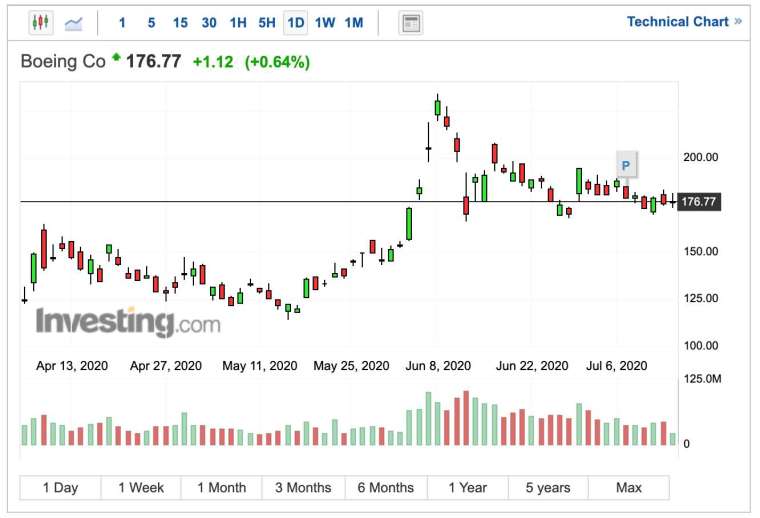Screen dimensions: 760x518
Task: Click the P event marker on chart
Action: (x=626, y=166)
